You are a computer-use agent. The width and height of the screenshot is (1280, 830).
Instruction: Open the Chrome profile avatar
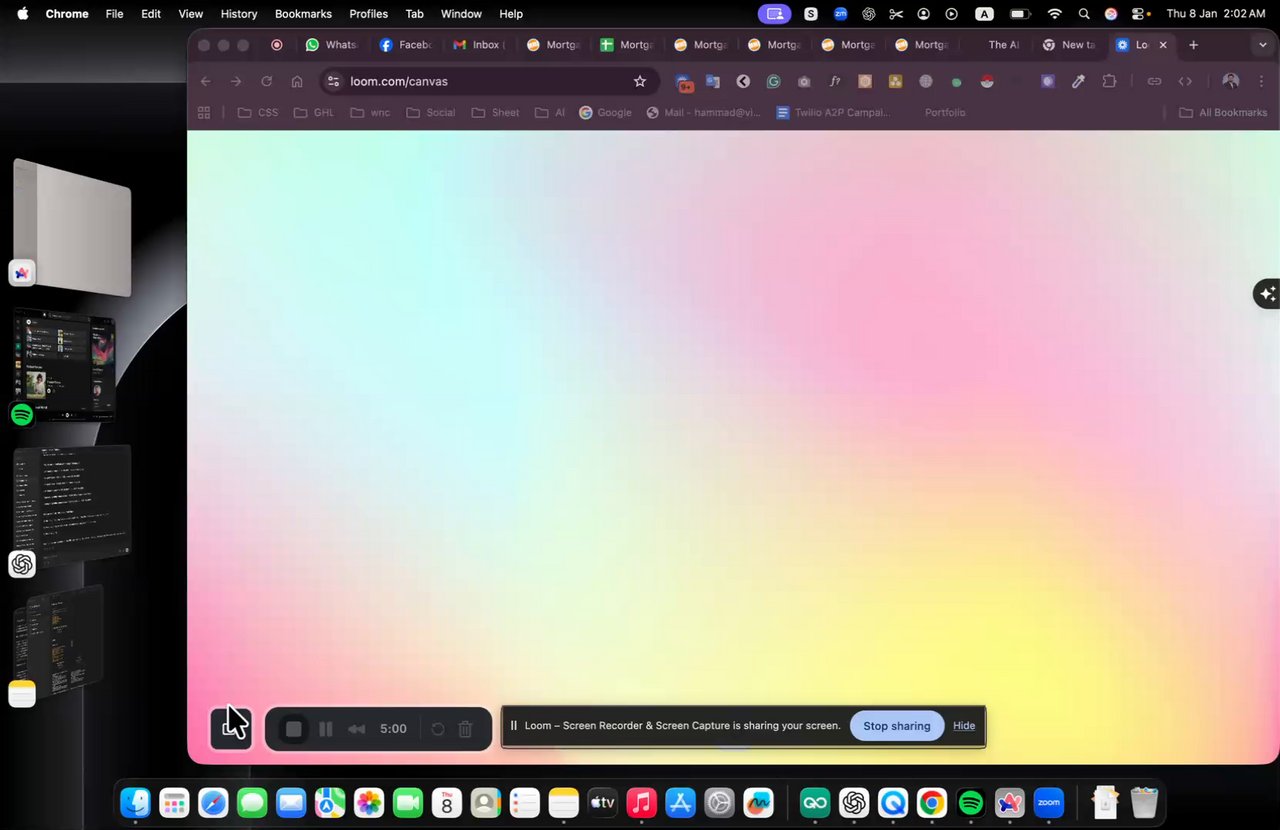[1231, 82]
